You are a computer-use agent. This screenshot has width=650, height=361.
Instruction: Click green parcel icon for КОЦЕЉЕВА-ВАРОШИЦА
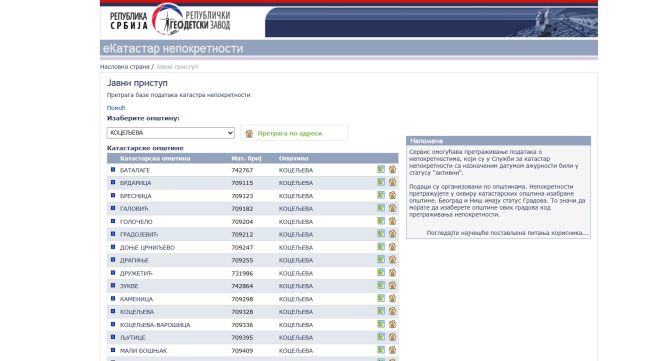[381, 324]
